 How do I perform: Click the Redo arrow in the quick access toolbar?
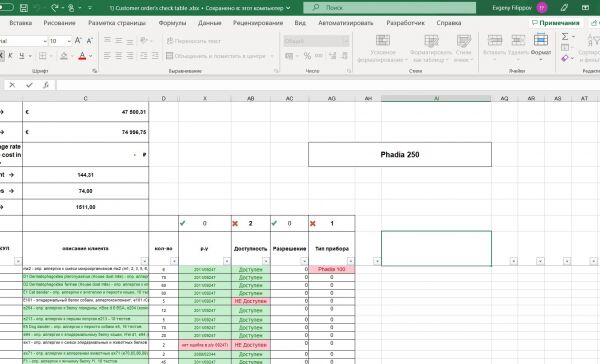pyautogui.click(x=54, y=8)
